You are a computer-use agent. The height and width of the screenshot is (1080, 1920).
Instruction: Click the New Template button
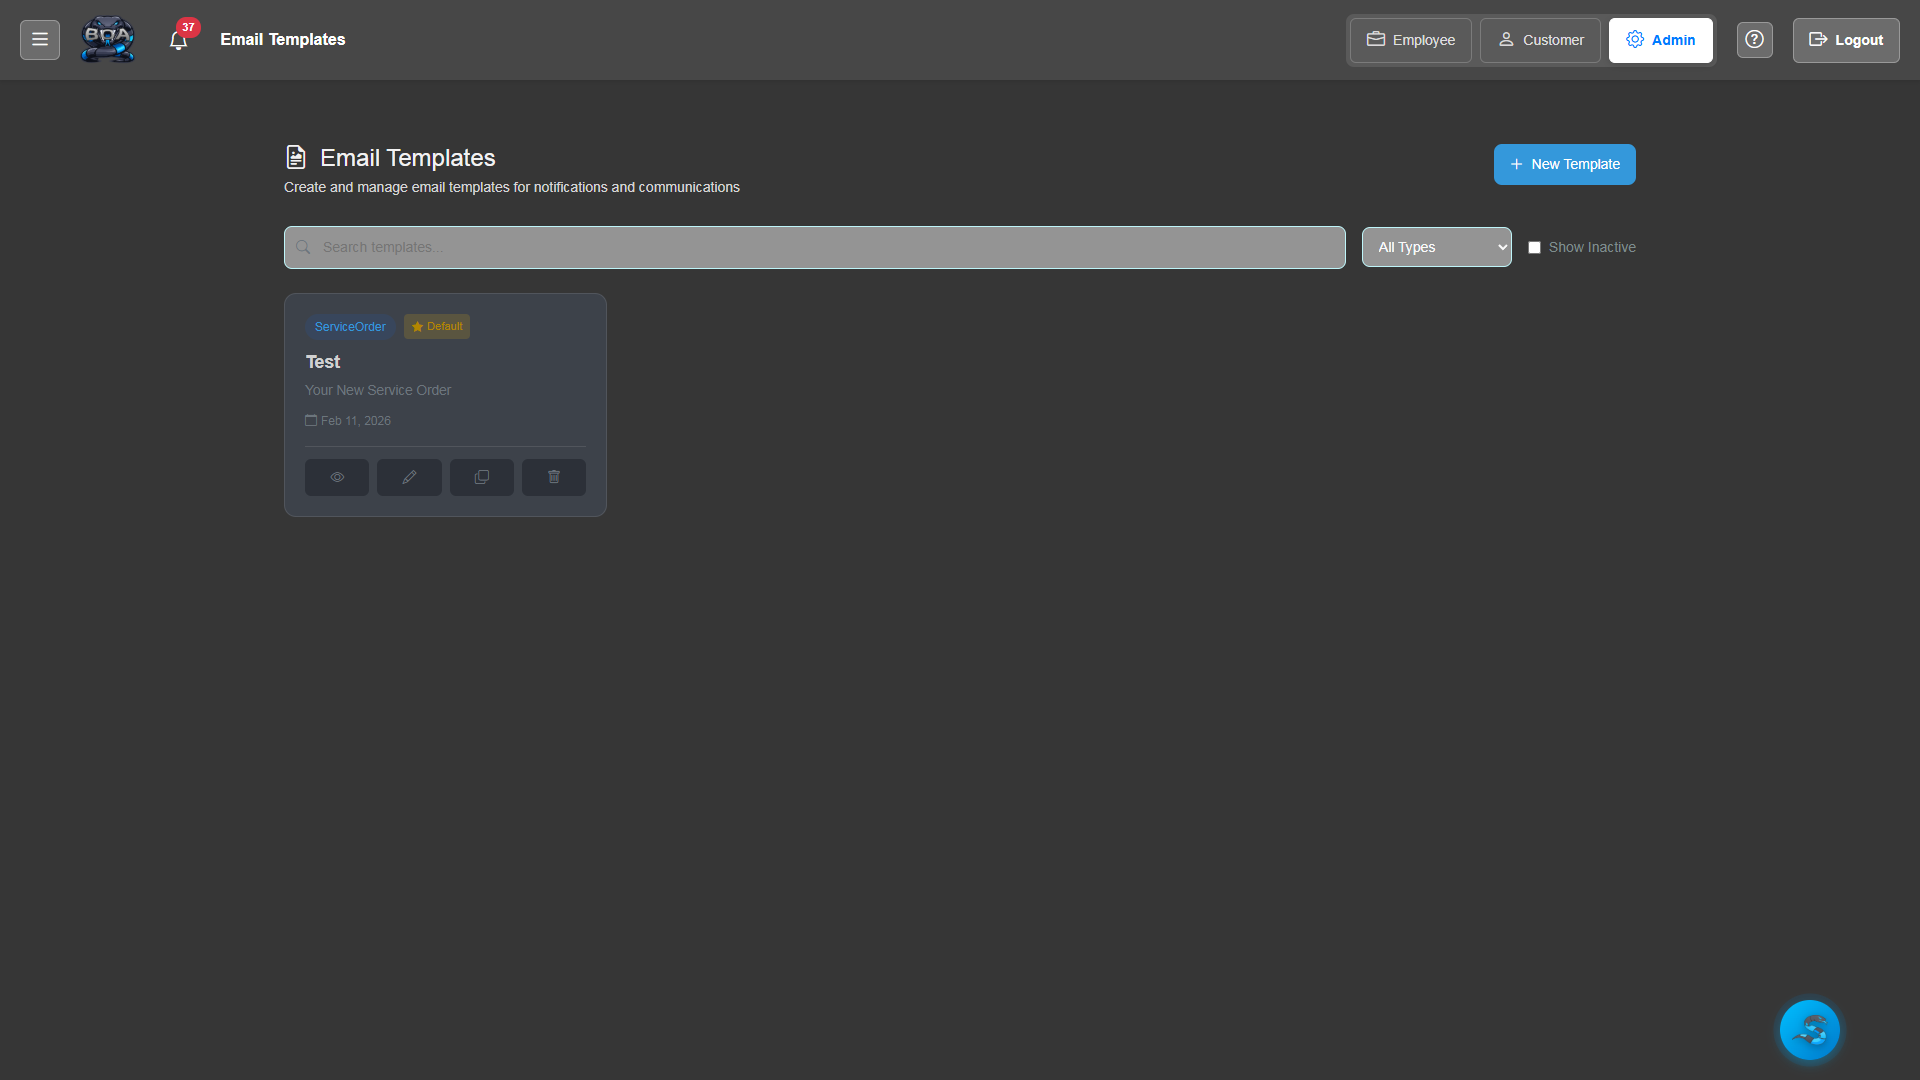point(1564,164)
